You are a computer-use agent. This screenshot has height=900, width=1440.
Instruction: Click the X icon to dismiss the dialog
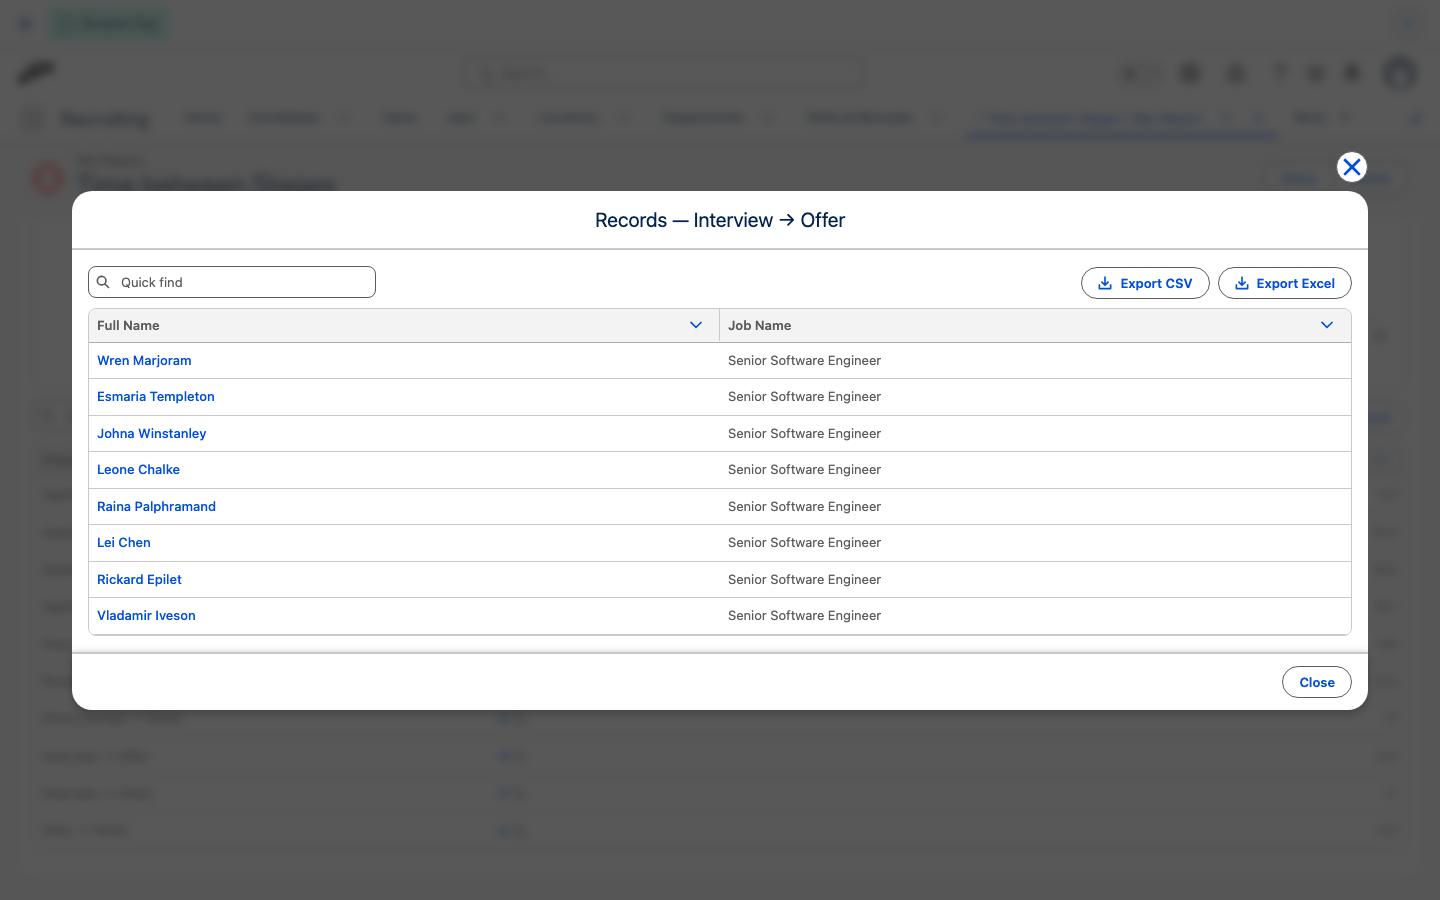pyautogui.click(x=1352, y=167)
